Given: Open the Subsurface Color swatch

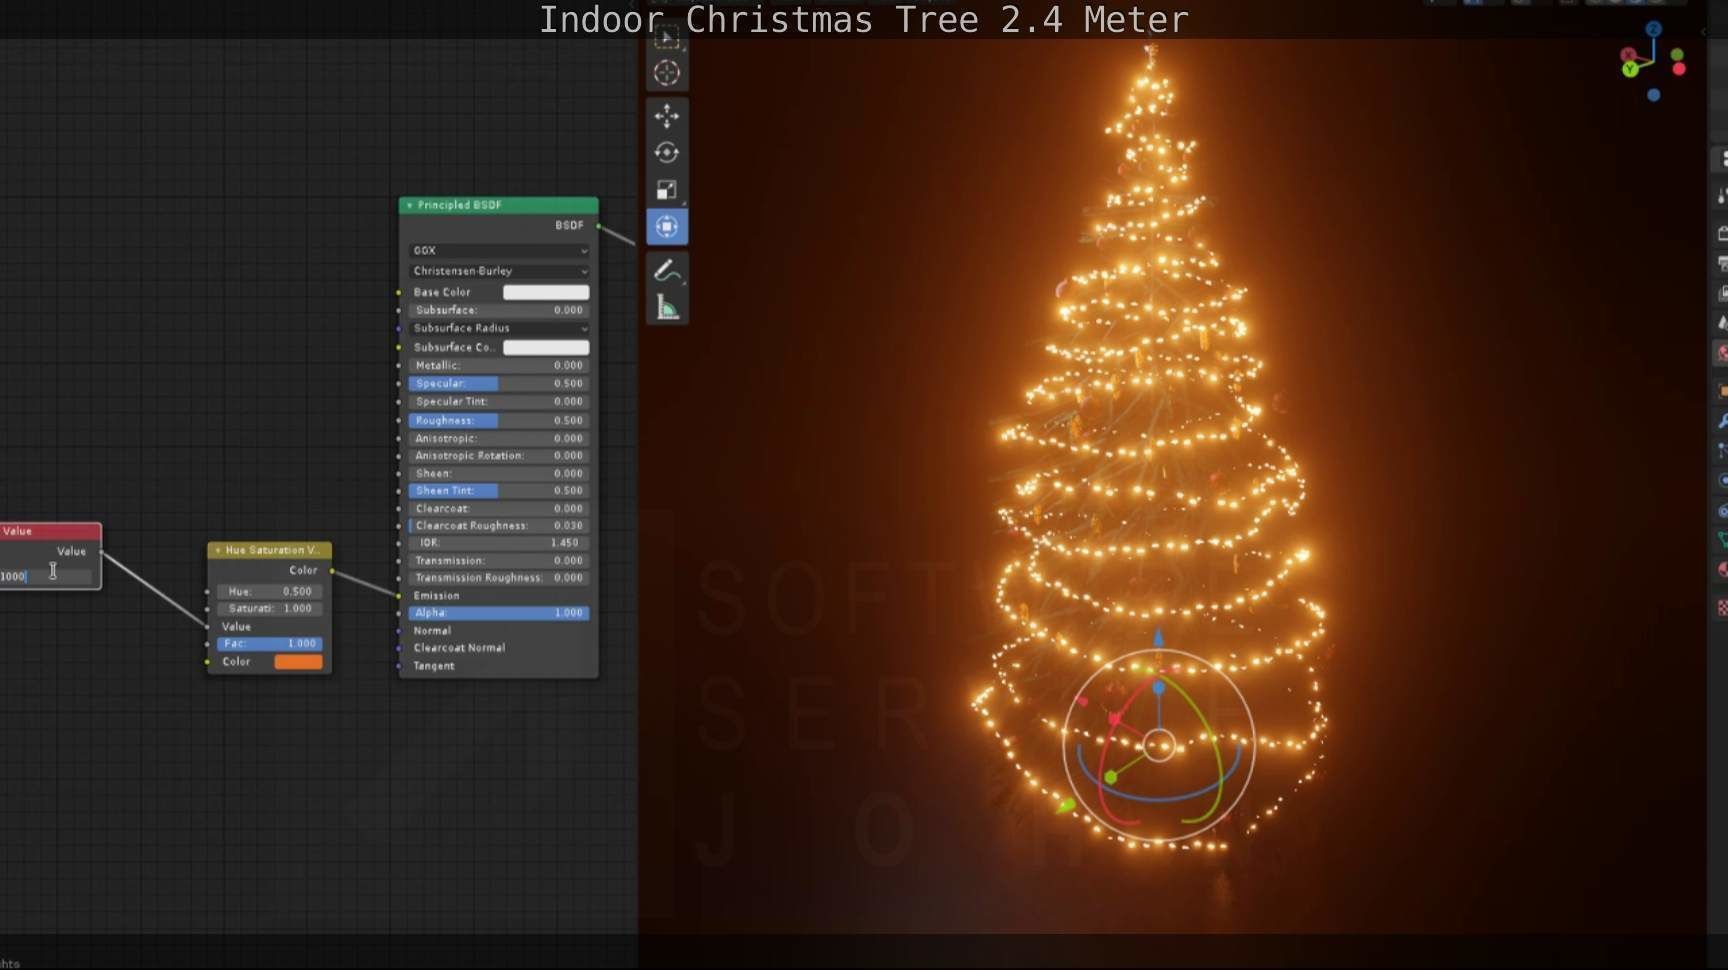Looking at the screenshot, I should click(546, 347).
